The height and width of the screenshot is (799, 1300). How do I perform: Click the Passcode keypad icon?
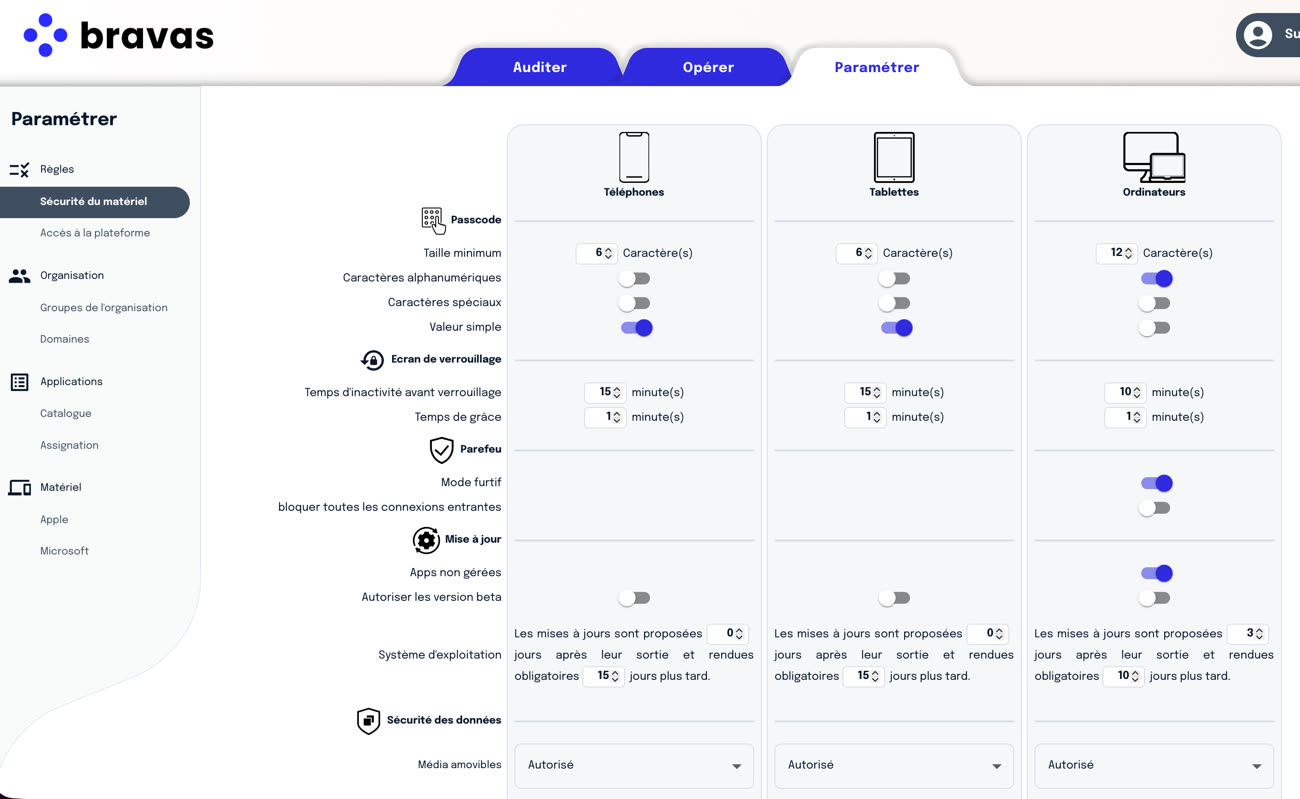coord(432,220)
